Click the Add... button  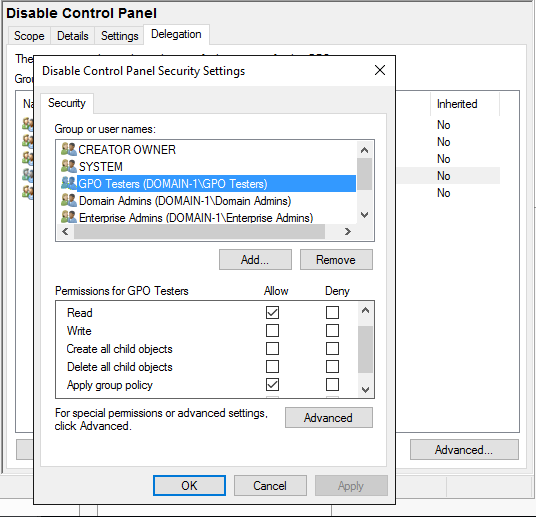[255, 260]
